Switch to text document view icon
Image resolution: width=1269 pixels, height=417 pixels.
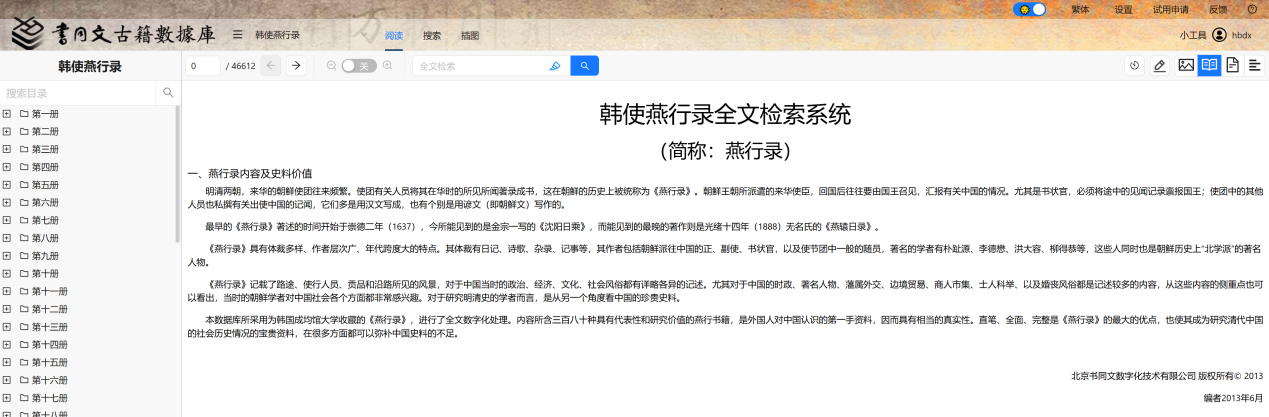coord(1232,66)
